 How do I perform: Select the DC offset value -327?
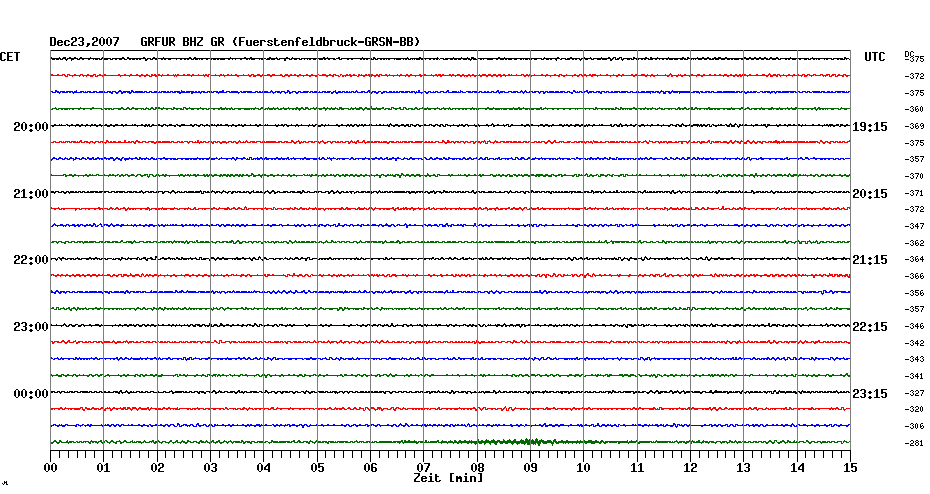click(x=914, y=393)
